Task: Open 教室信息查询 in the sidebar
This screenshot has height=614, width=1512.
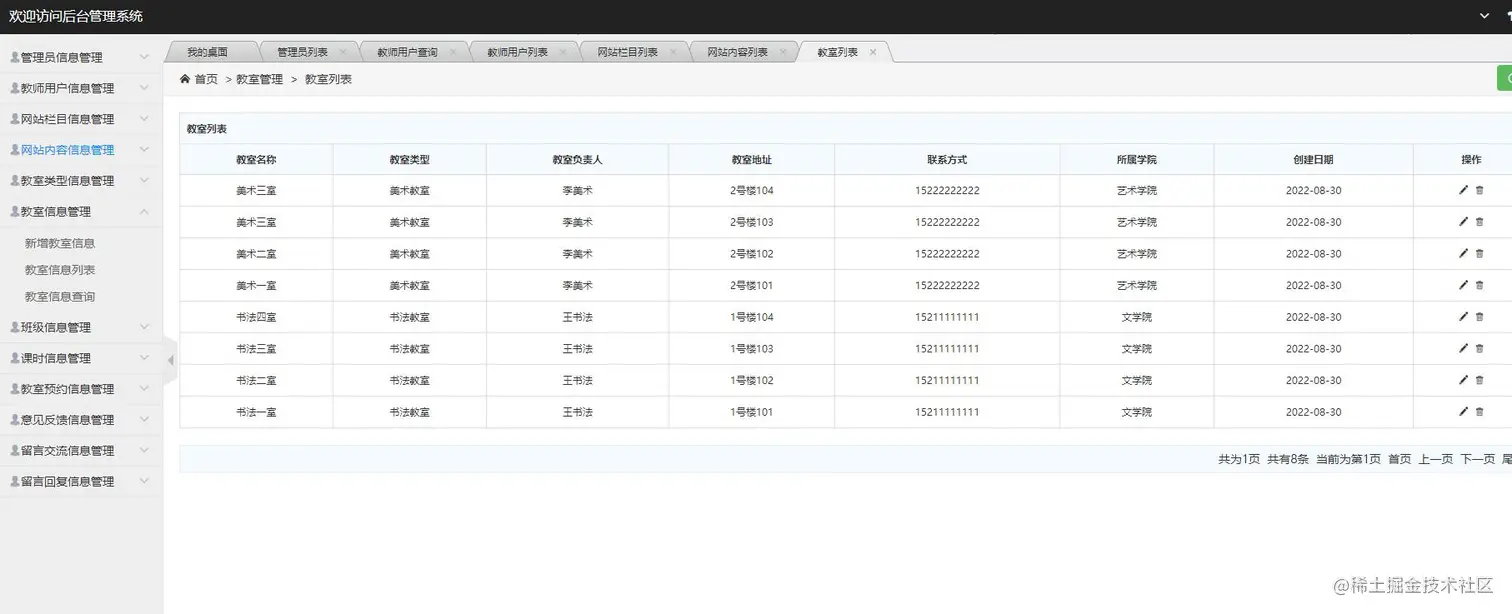Action: pyautogui.click(x=60, y=297)
